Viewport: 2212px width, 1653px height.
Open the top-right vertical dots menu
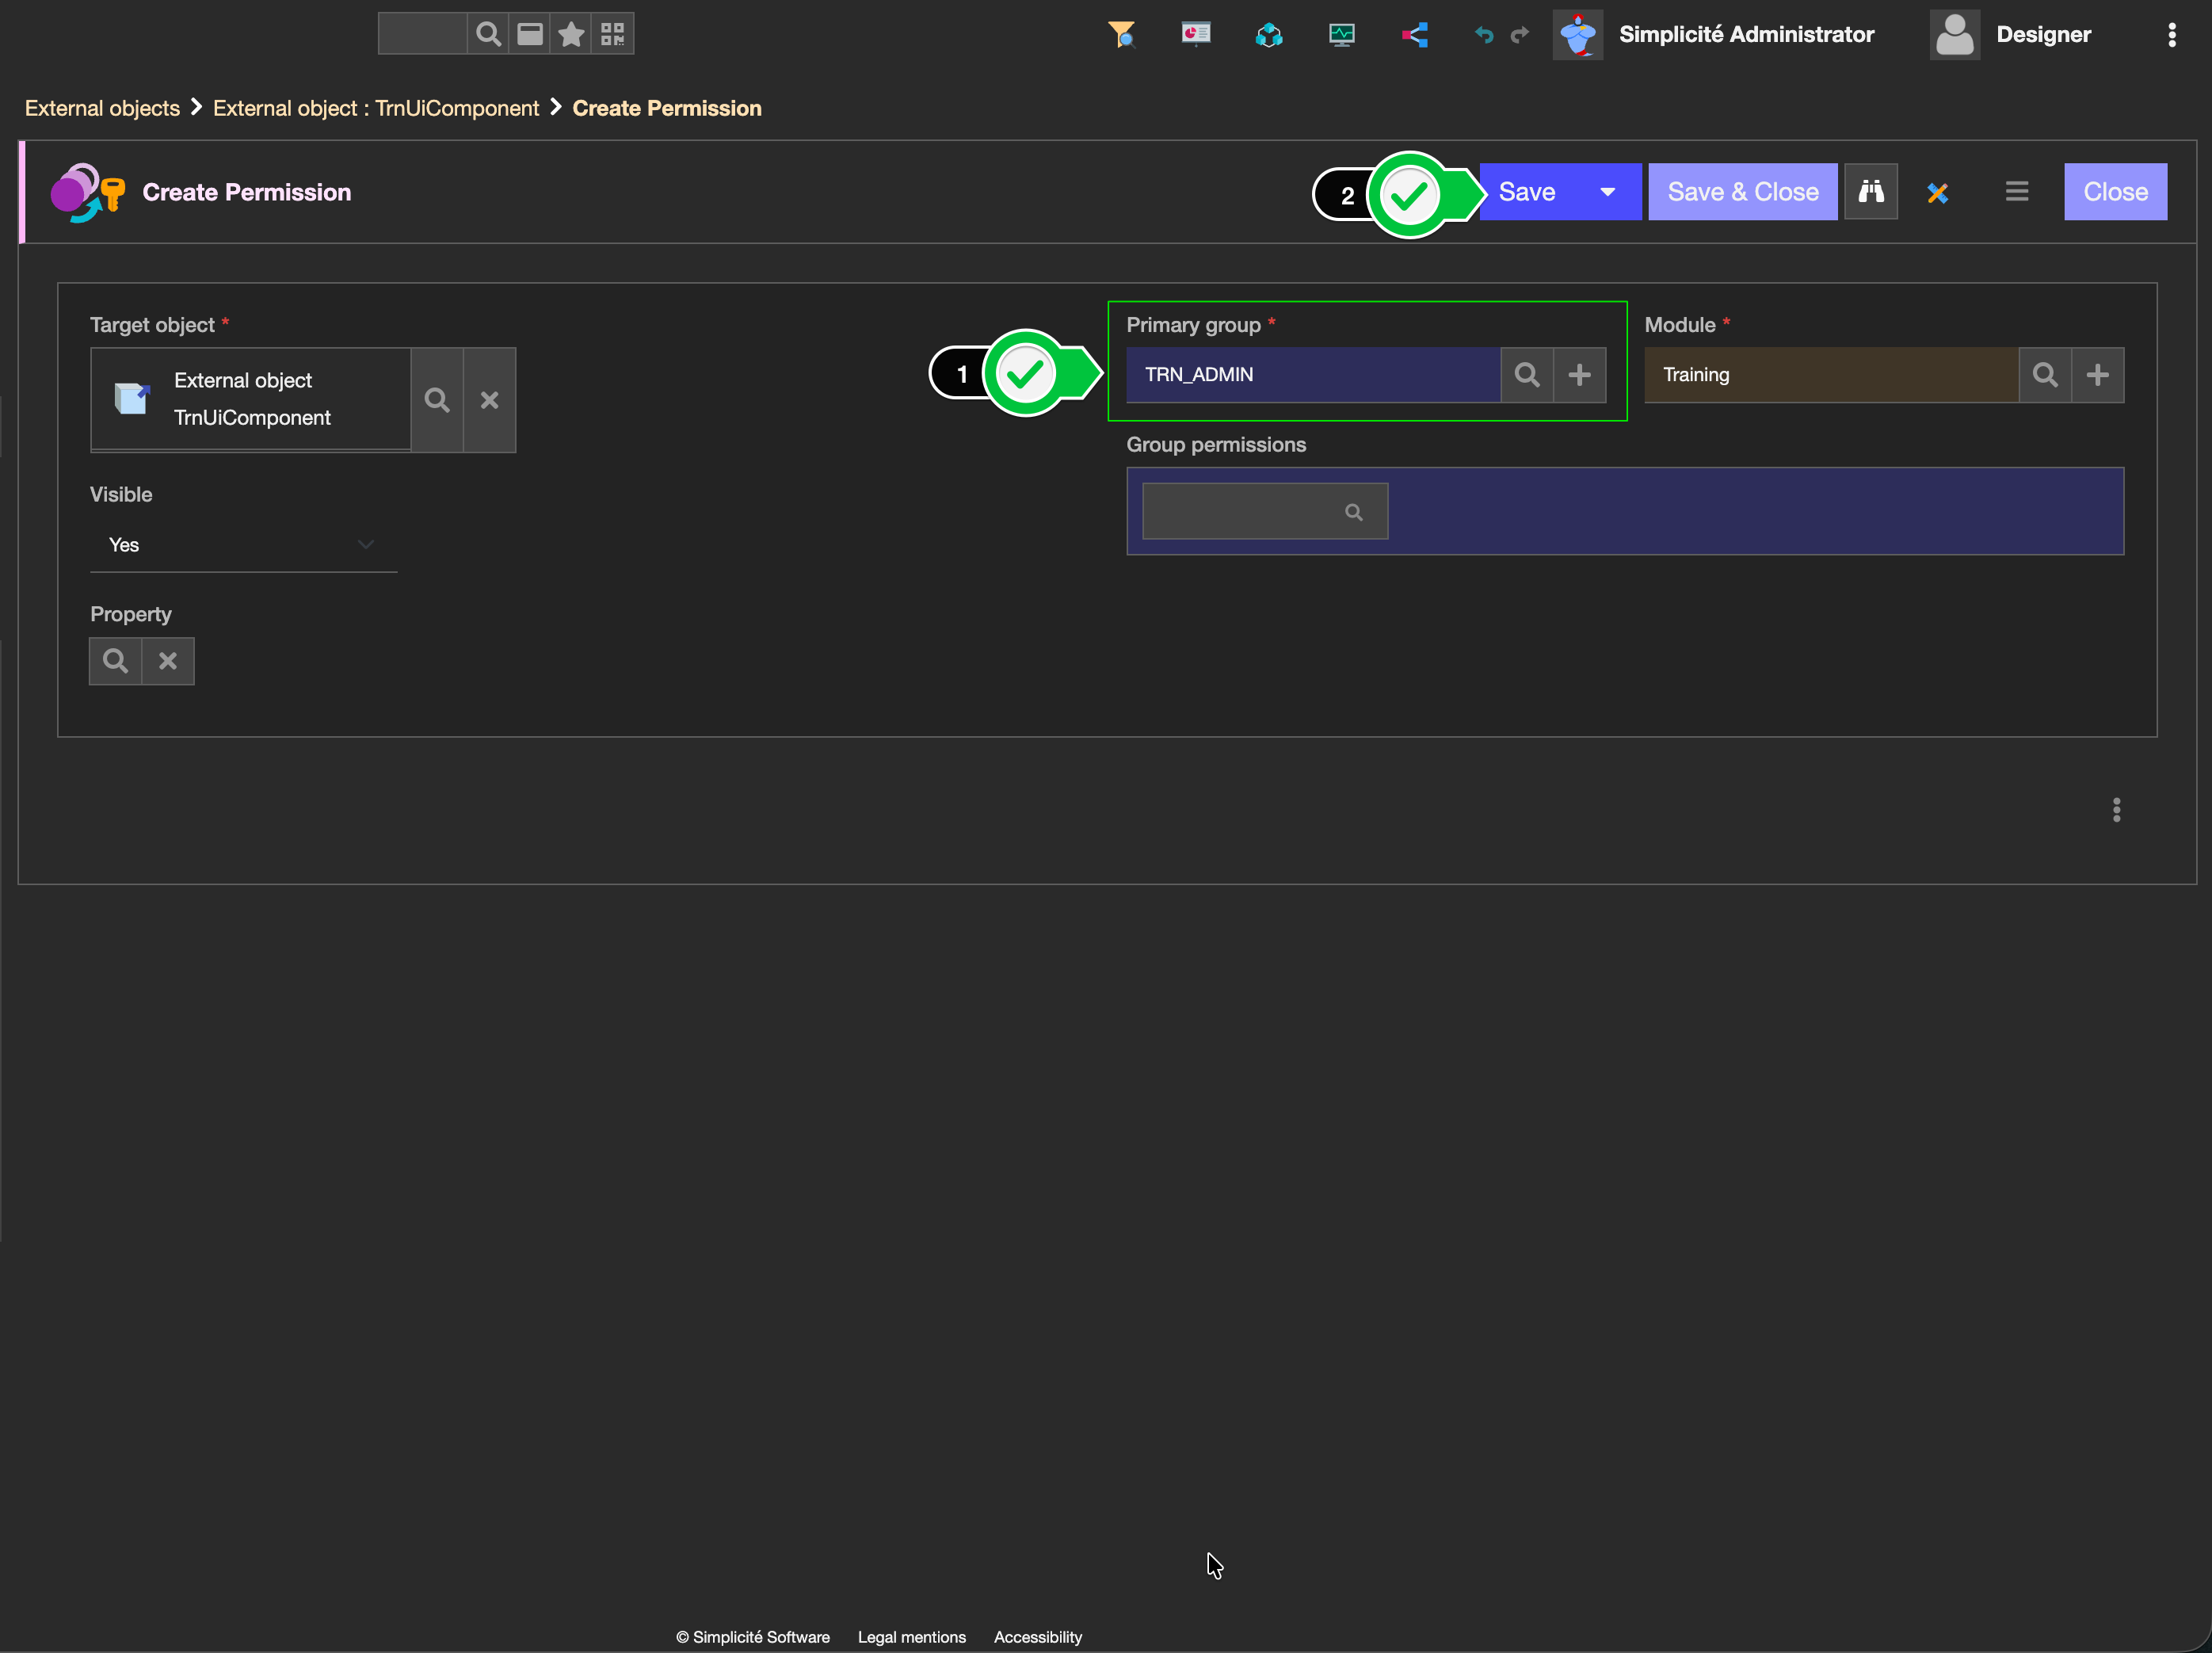point(2171,35)
